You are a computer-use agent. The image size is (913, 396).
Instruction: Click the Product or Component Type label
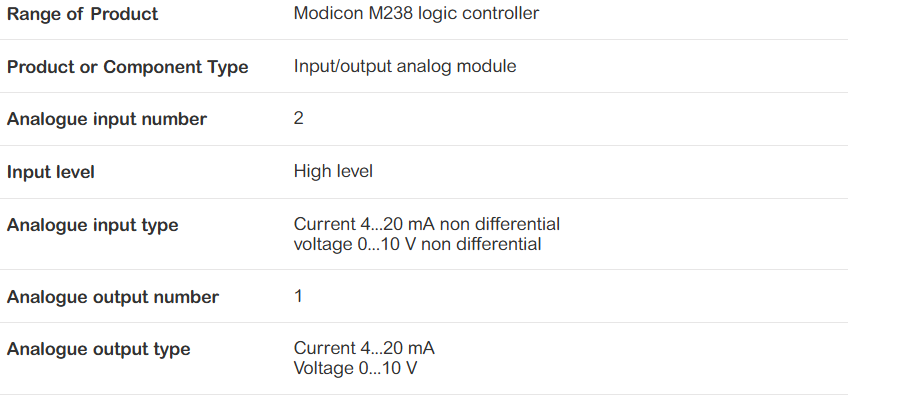tap(128, 67)
